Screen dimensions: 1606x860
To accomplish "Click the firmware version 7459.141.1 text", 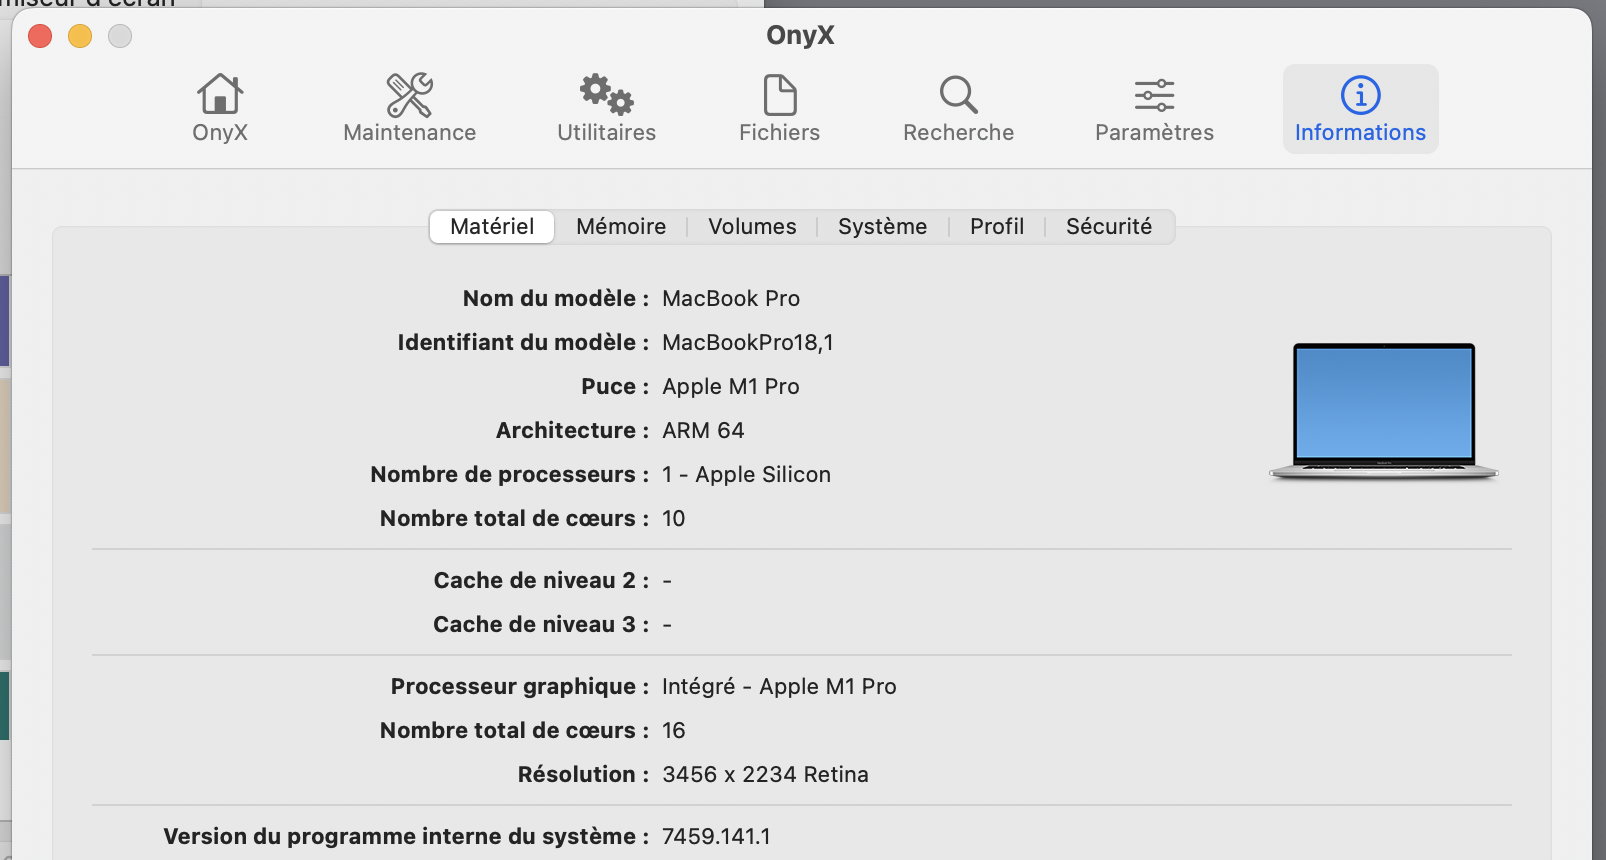I will point(716,837).
